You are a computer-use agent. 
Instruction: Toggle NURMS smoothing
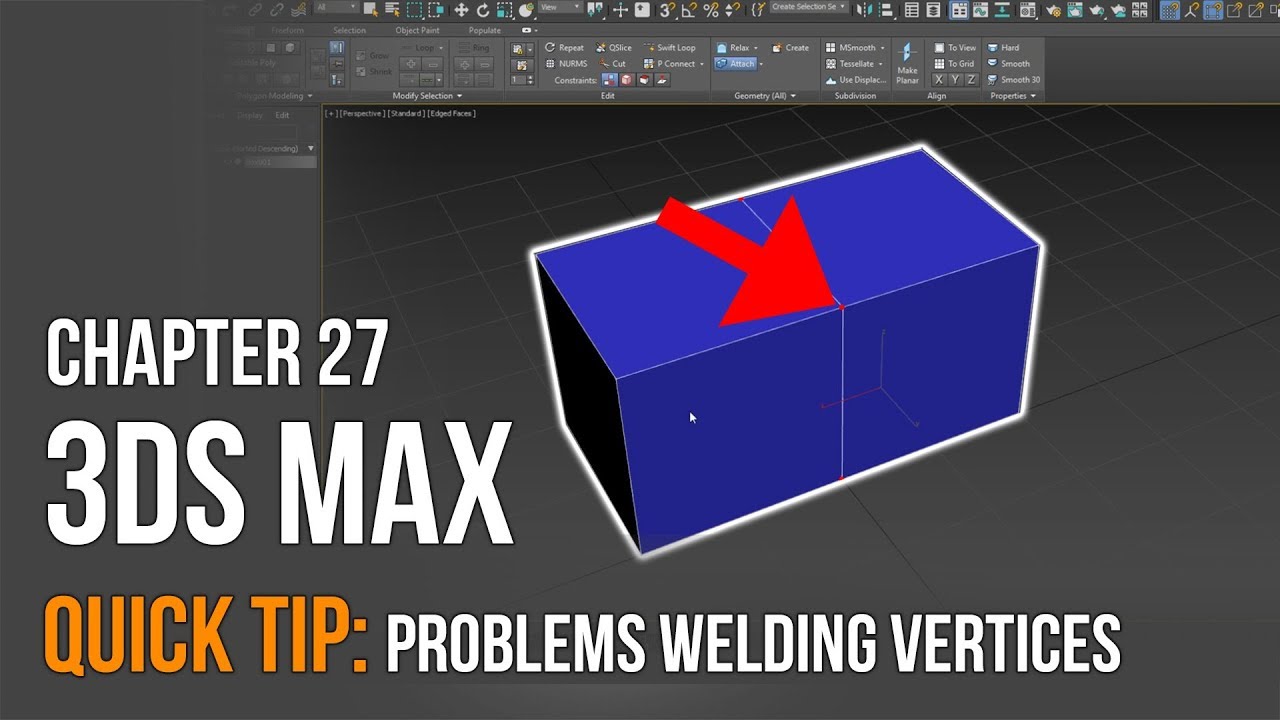point(566,64)
